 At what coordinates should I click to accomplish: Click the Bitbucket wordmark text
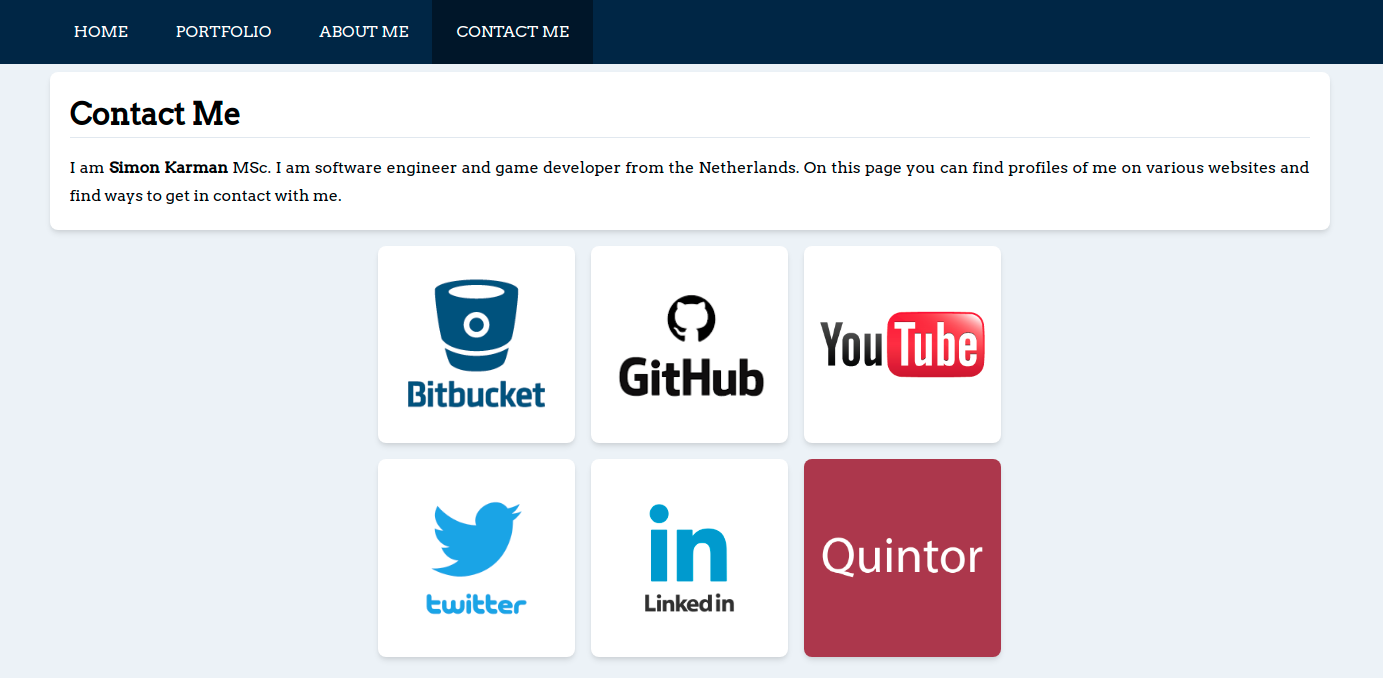476,394
